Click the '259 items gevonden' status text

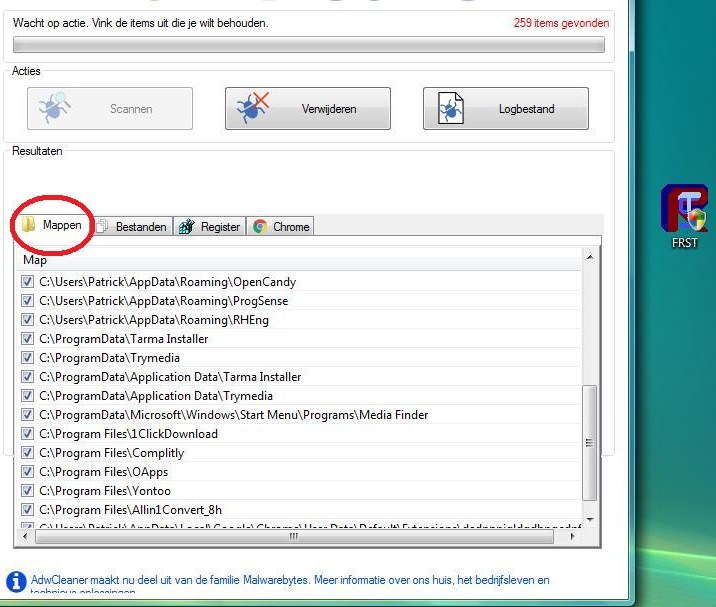click(x=561, y=23)
